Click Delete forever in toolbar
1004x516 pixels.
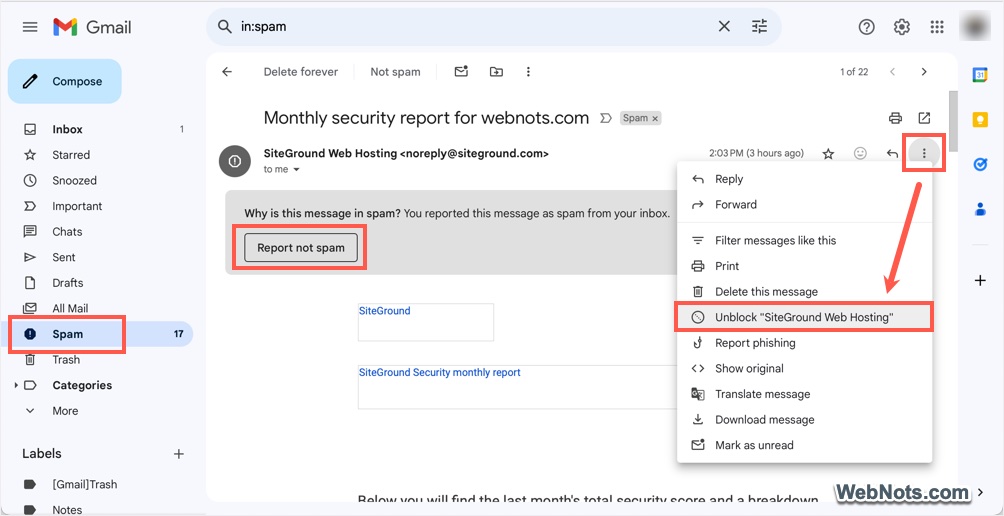click(301, 72)
